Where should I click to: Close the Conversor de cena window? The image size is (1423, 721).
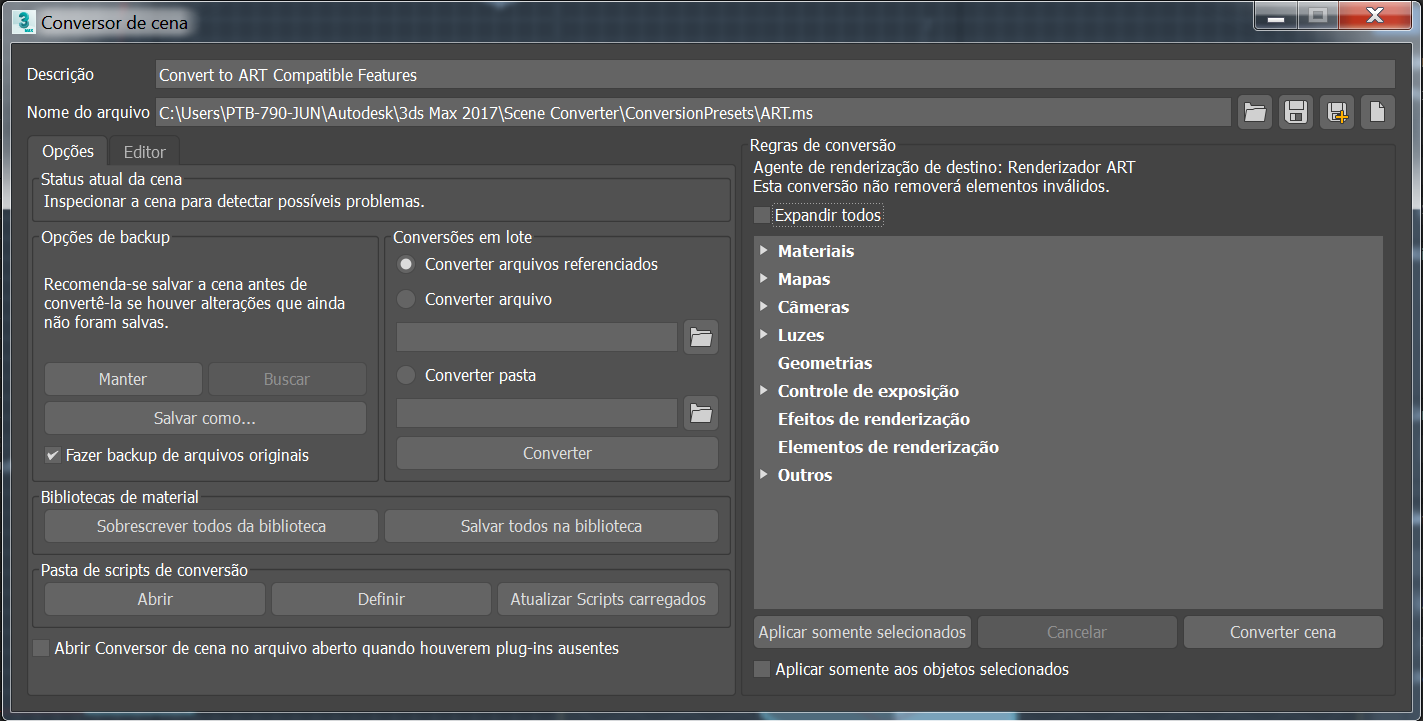pyautogui.click(x=1376, y=17)
